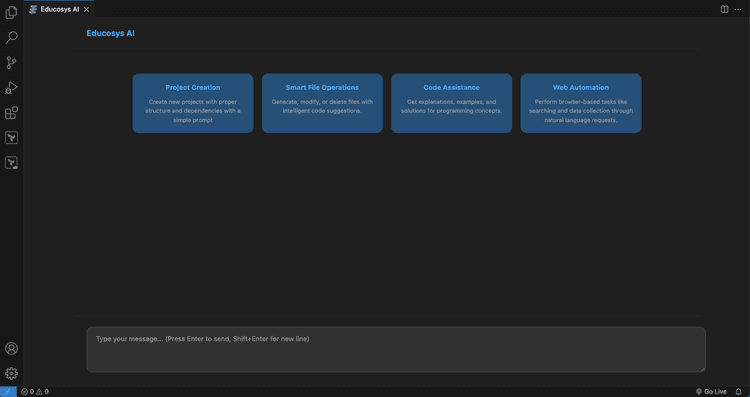Open the Accounts menu icon
The image size is (750, 397).
click(11, 348)
